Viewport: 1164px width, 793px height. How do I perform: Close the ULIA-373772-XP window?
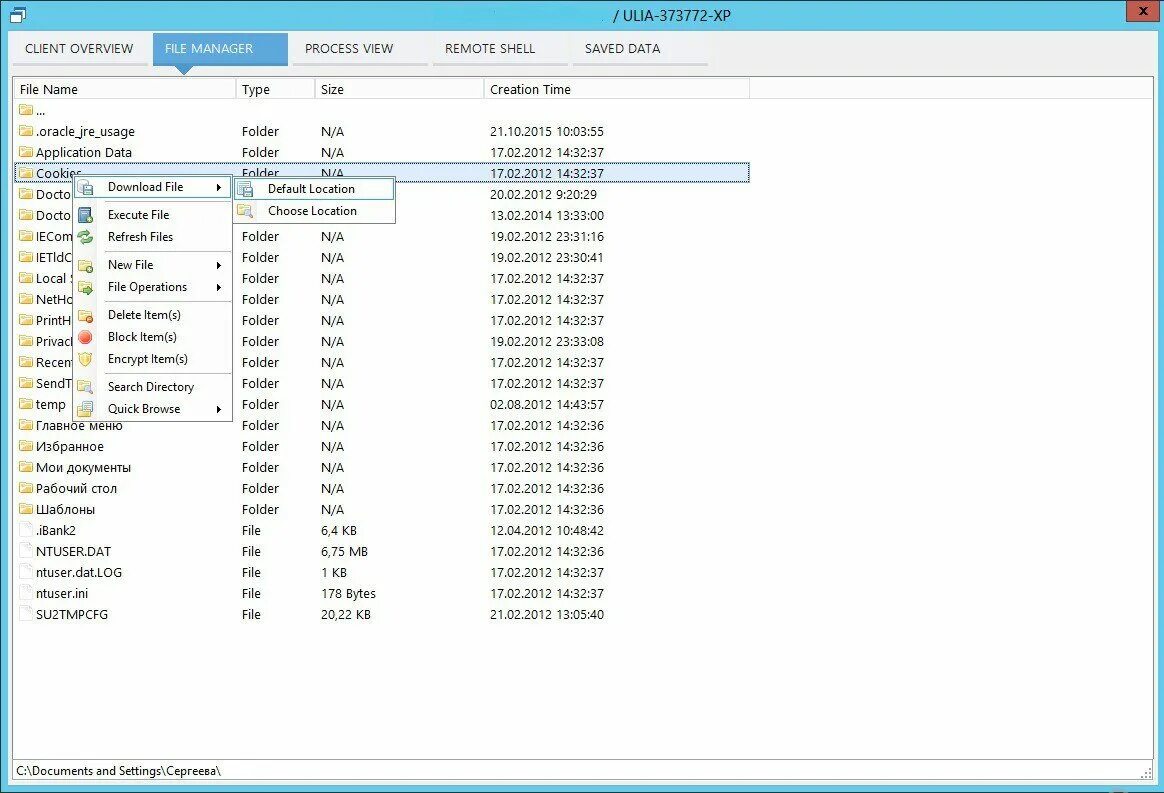point(1142,11)
